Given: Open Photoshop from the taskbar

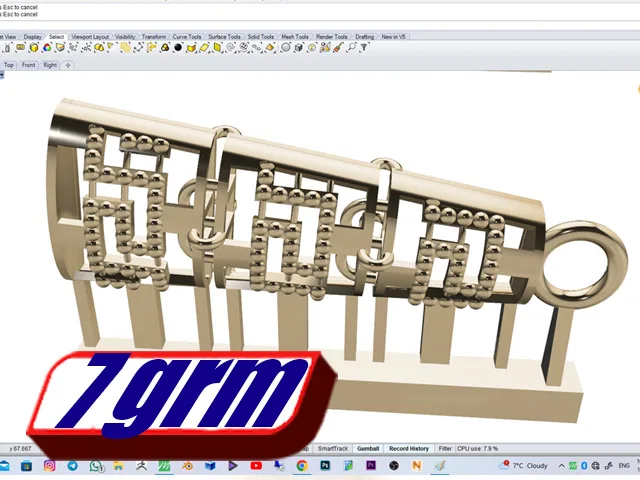Looking at the screenshot, I should point(325,466).
